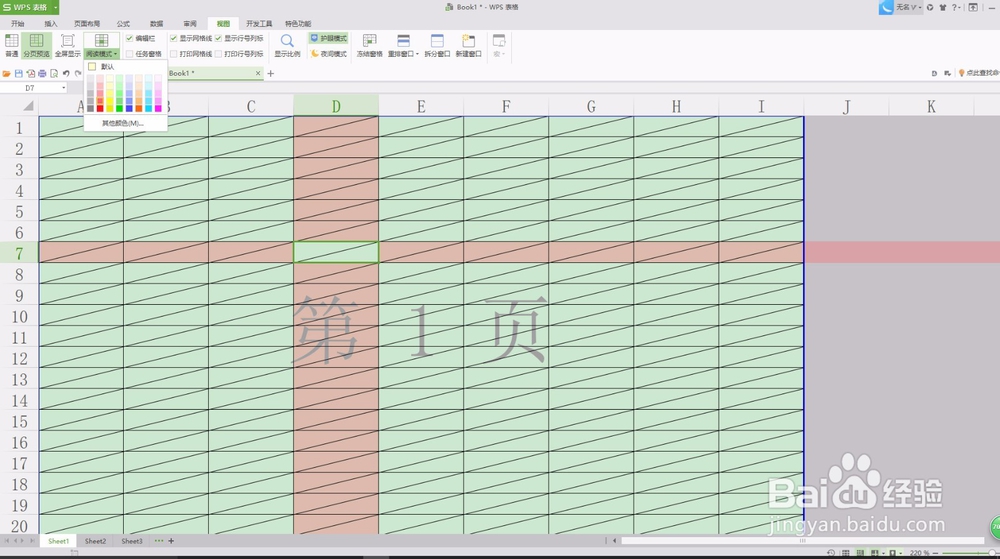Click the Print Preview icon
The image size is (1000, 559).
[x=54, y=73]
